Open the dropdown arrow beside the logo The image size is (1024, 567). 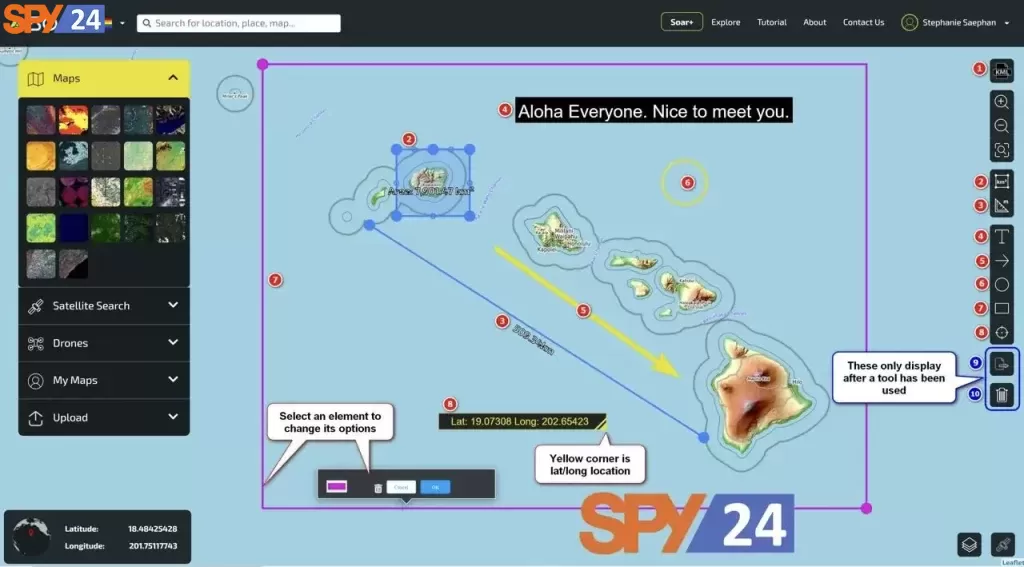(x=122, y=23)
